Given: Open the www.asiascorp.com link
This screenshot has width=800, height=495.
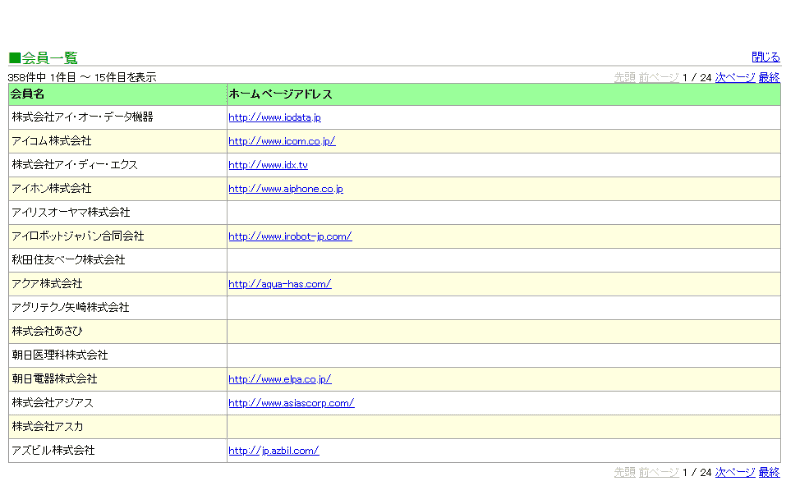Looking at the screenshot, I should click(291, 403).
